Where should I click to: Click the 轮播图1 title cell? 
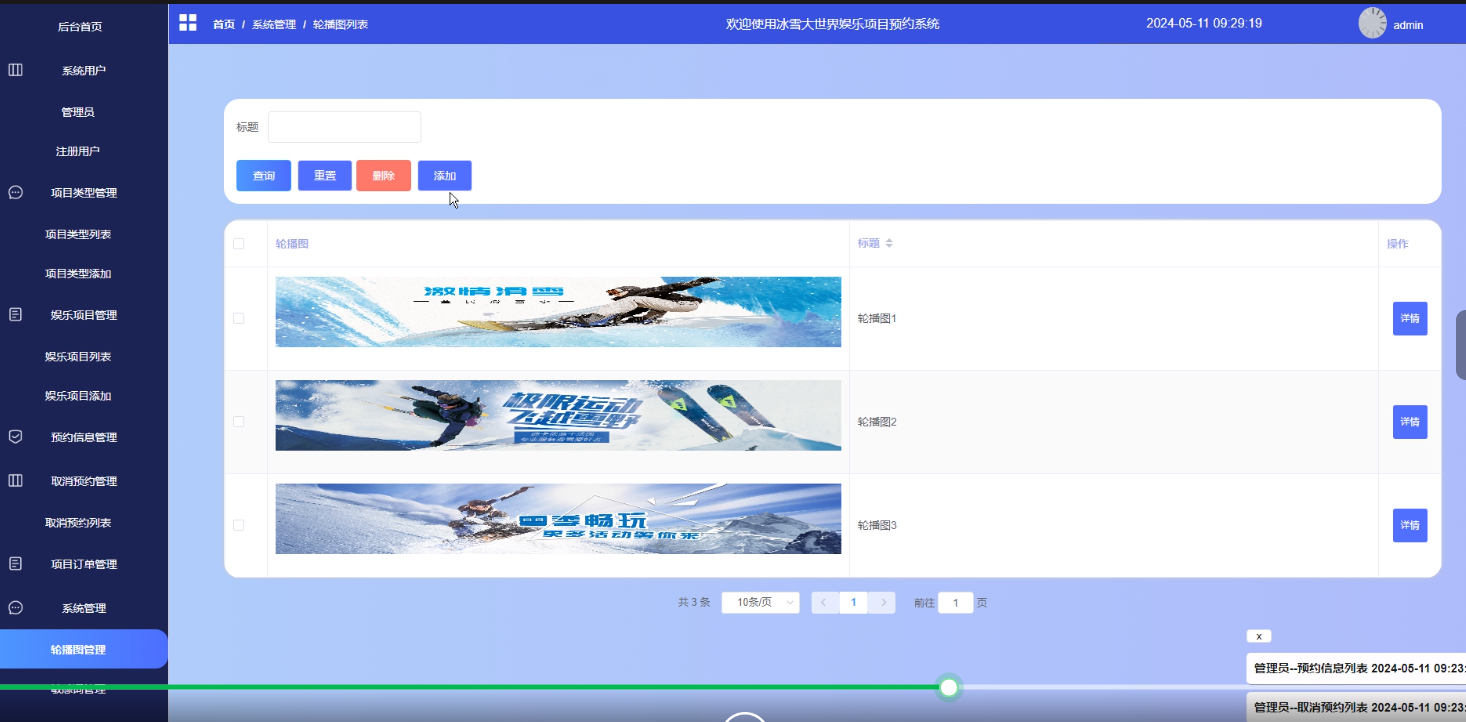(x=877, y=318)
